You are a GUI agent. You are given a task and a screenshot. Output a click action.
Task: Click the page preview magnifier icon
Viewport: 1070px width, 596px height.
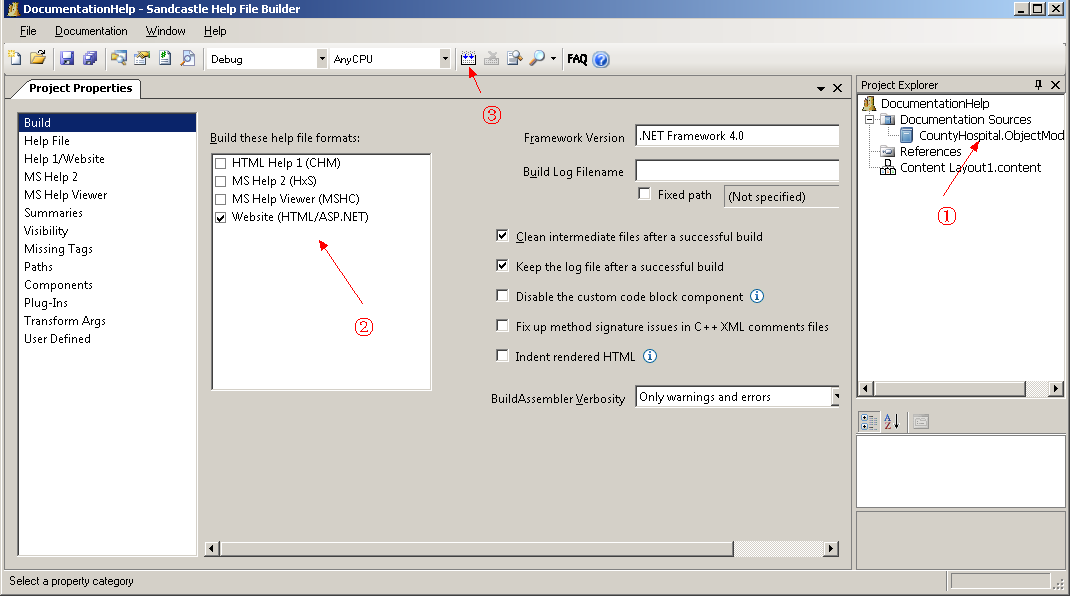point(188,59)
